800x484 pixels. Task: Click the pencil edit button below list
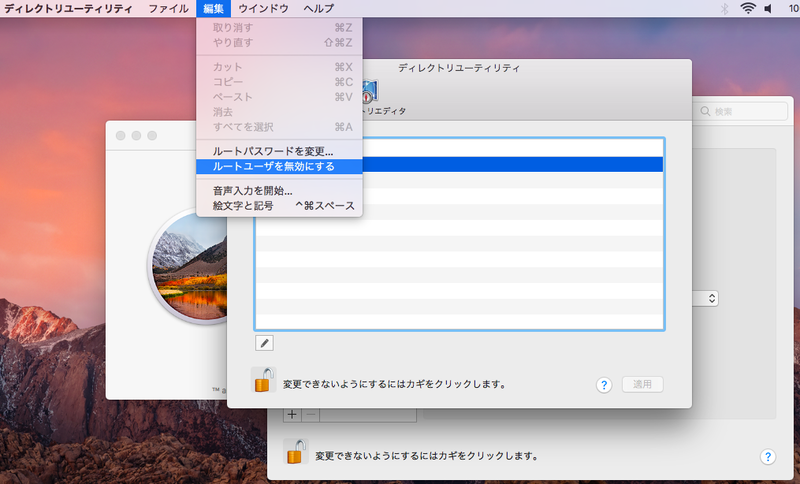(x=264, y=343)
